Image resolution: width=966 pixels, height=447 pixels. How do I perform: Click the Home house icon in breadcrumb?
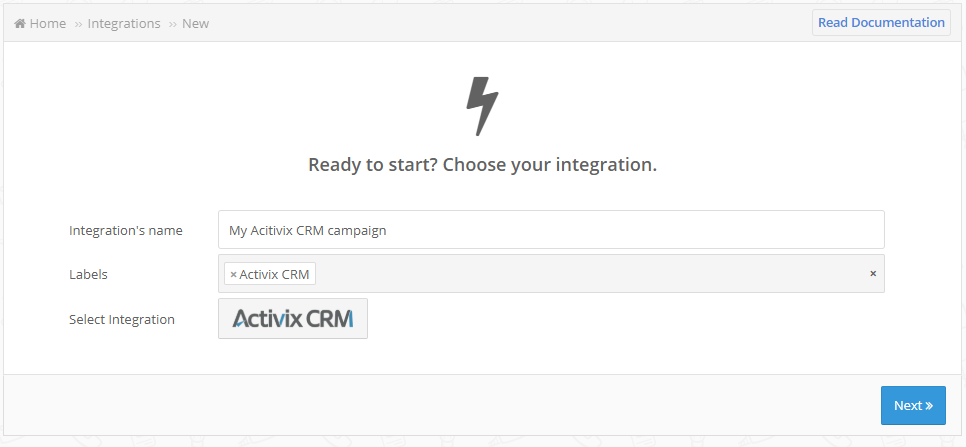coord(20,23)
